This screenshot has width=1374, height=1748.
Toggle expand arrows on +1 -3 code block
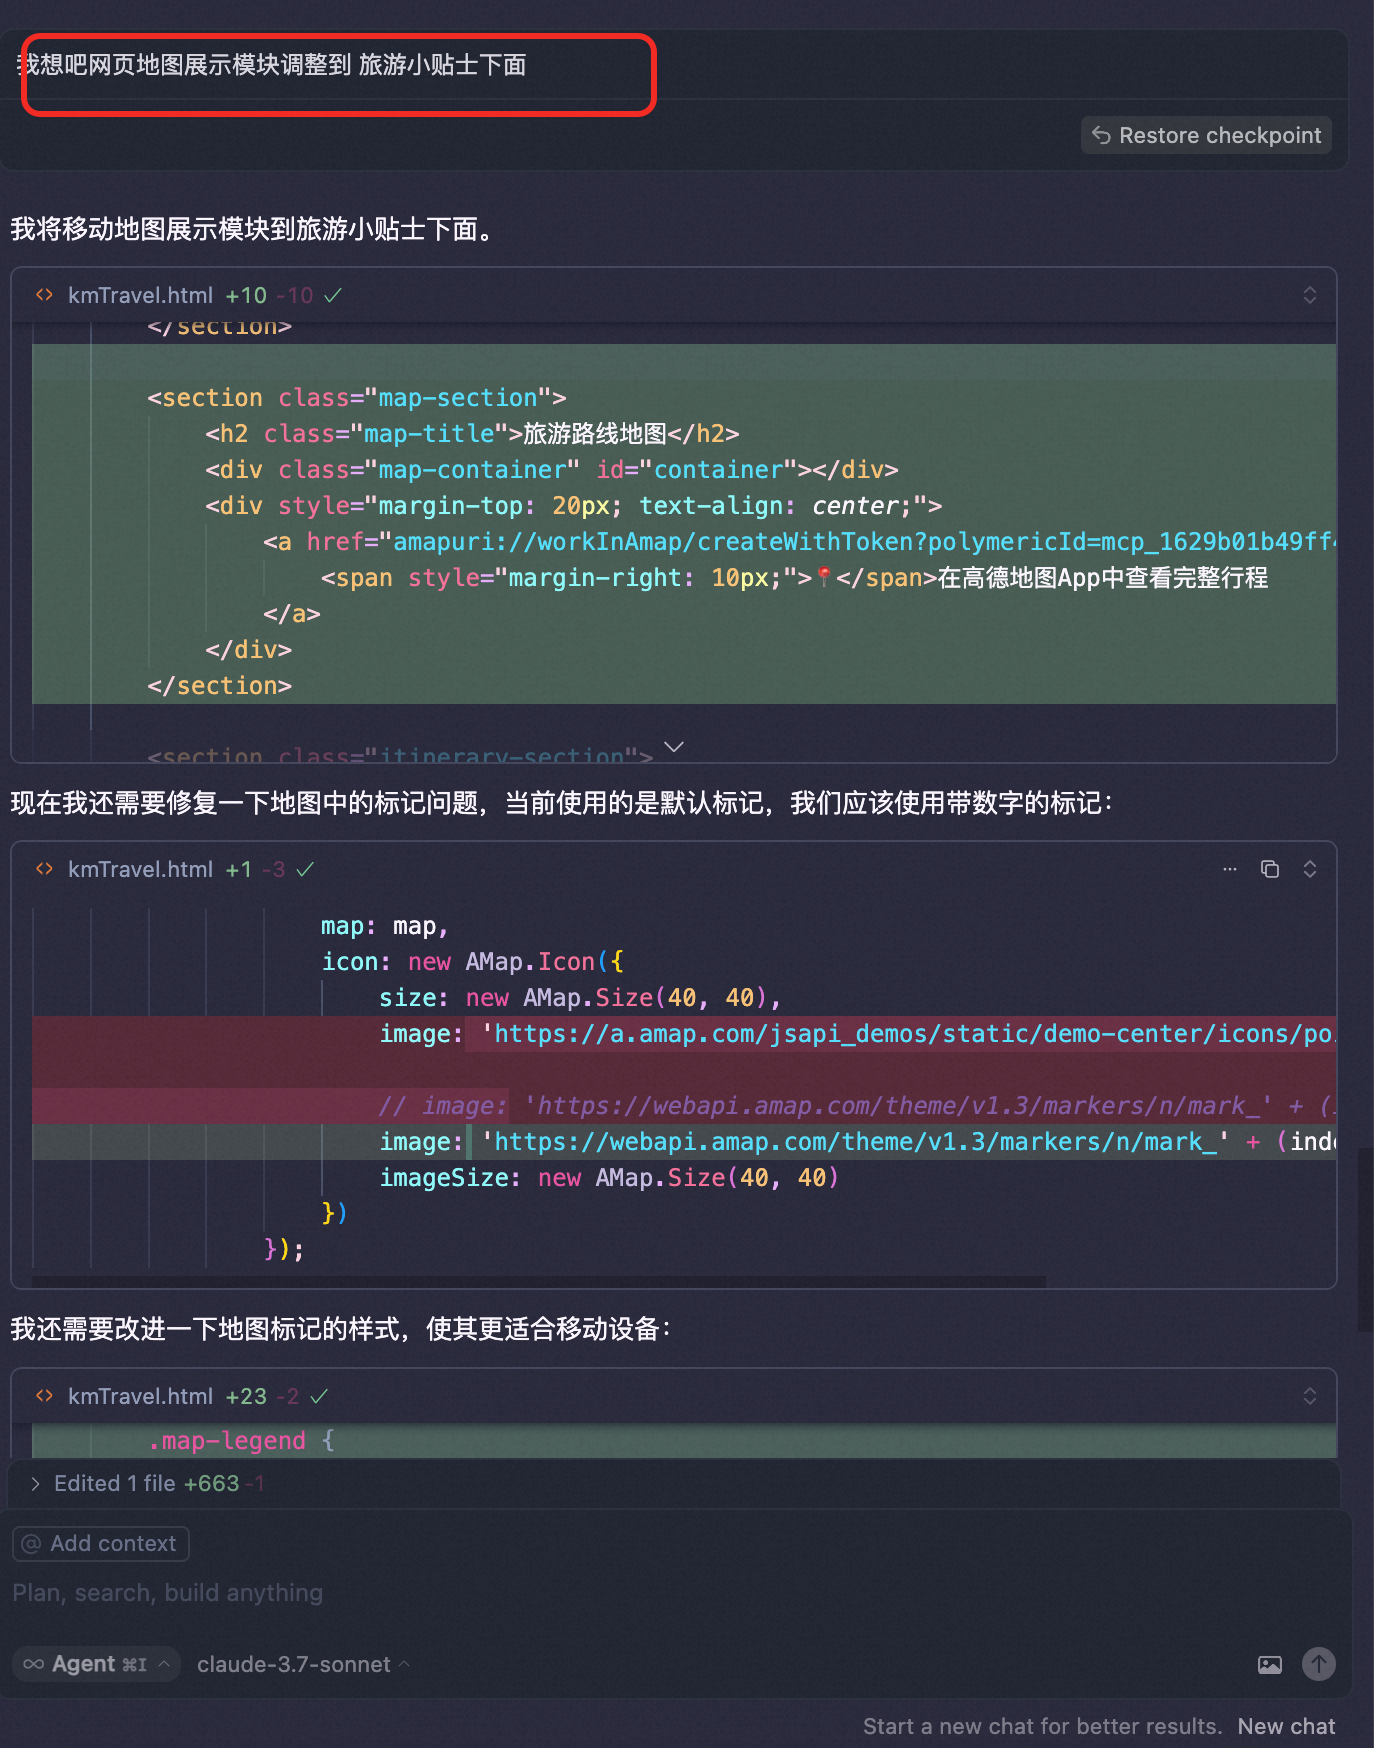pyautogui.click(x=1309, y=869)
